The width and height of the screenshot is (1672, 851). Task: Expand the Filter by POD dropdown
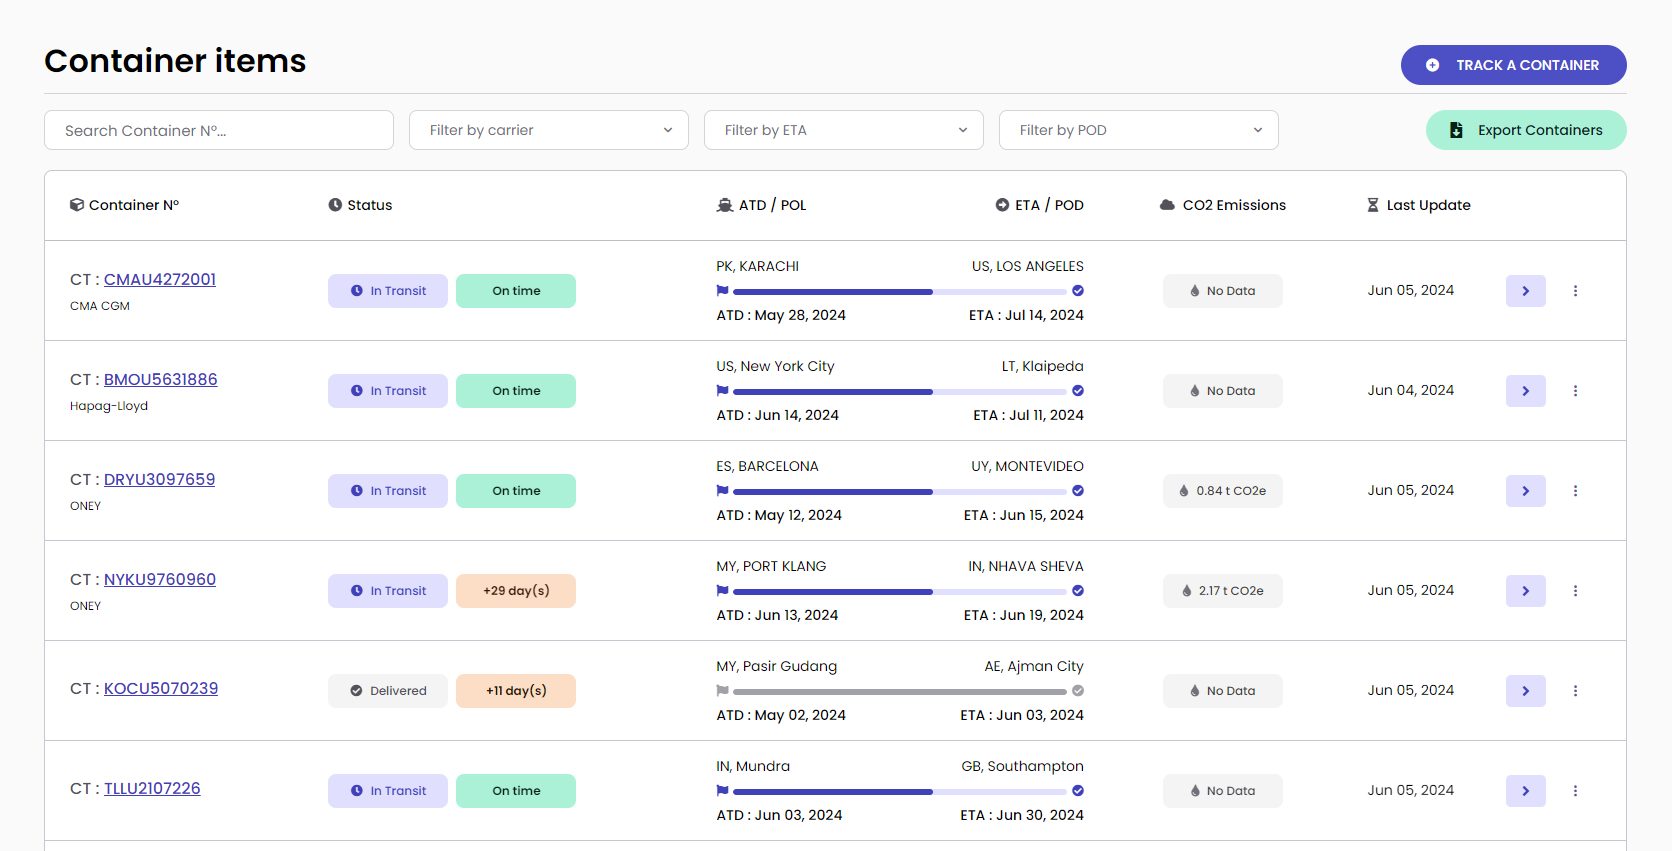[1138, 130]
